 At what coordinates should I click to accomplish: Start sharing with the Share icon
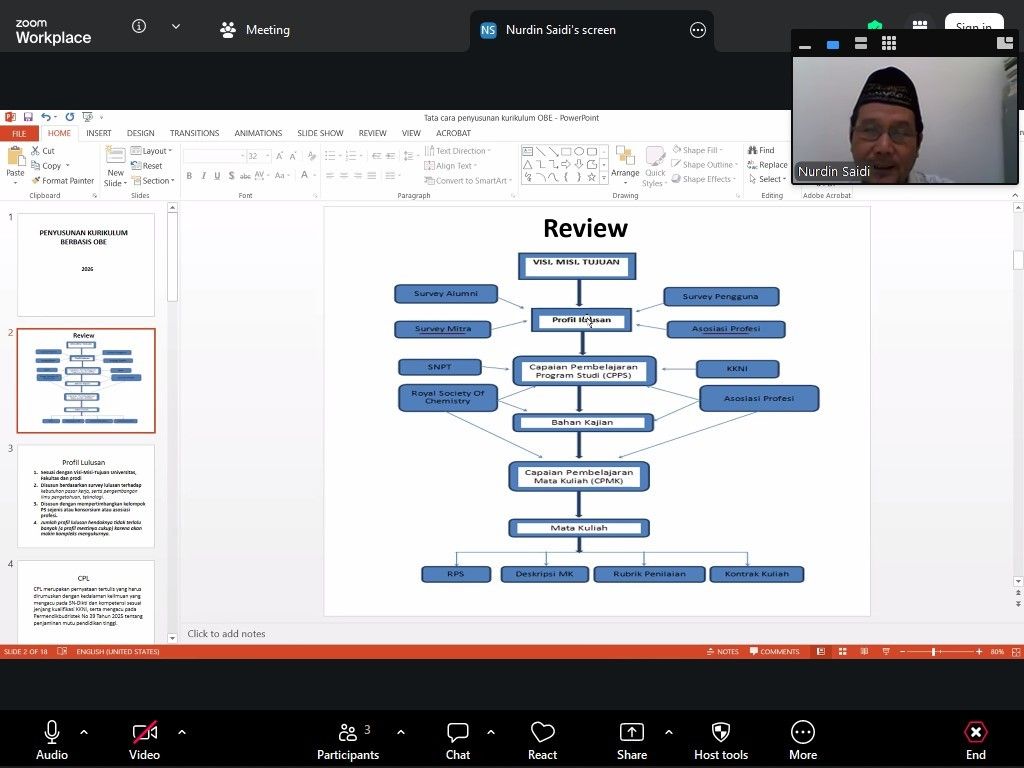tap(631, 733)
